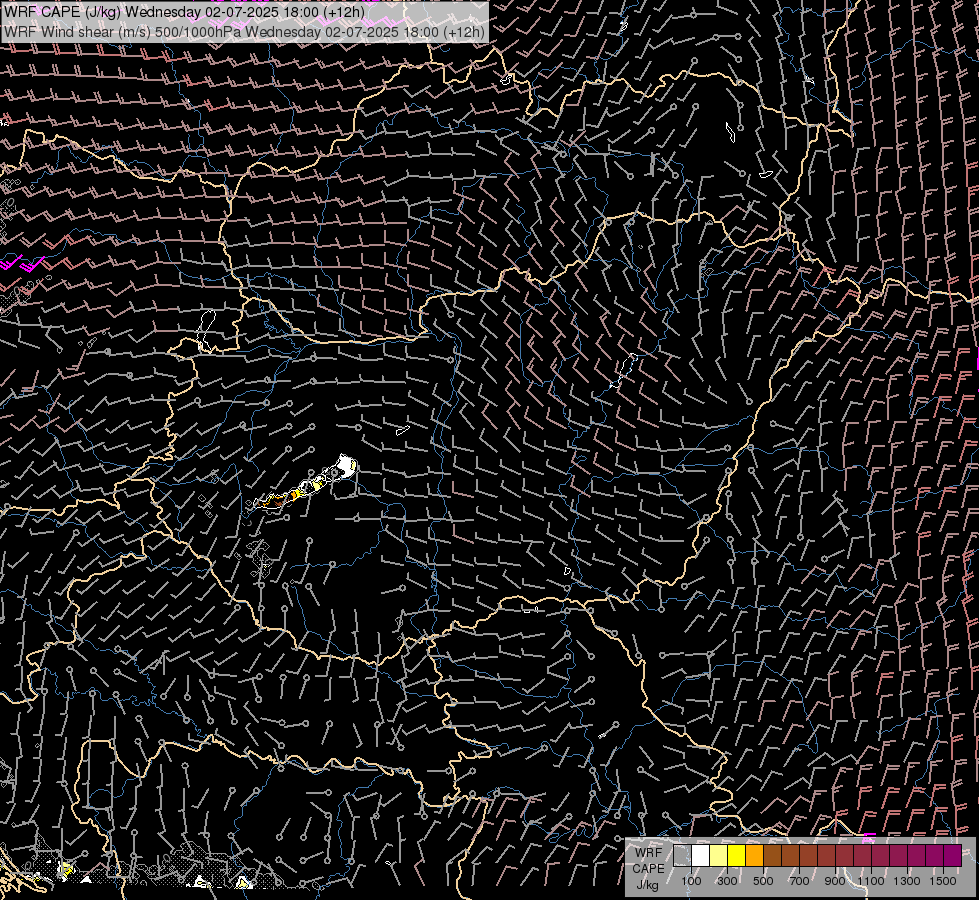
Task: Click the 500 legend label
Action: coord(763,881)
